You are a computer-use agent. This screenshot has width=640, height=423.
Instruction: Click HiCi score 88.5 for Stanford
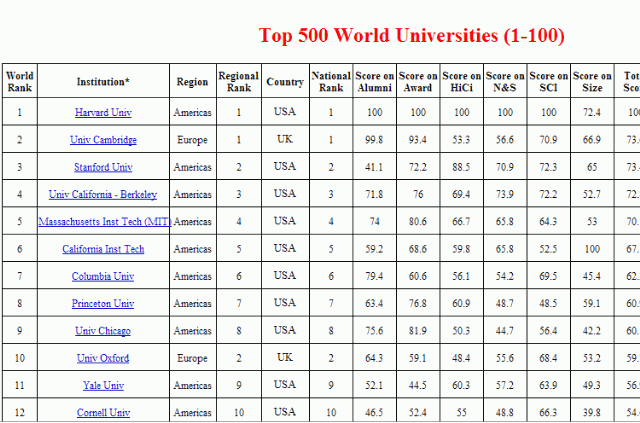click(461, 167)
